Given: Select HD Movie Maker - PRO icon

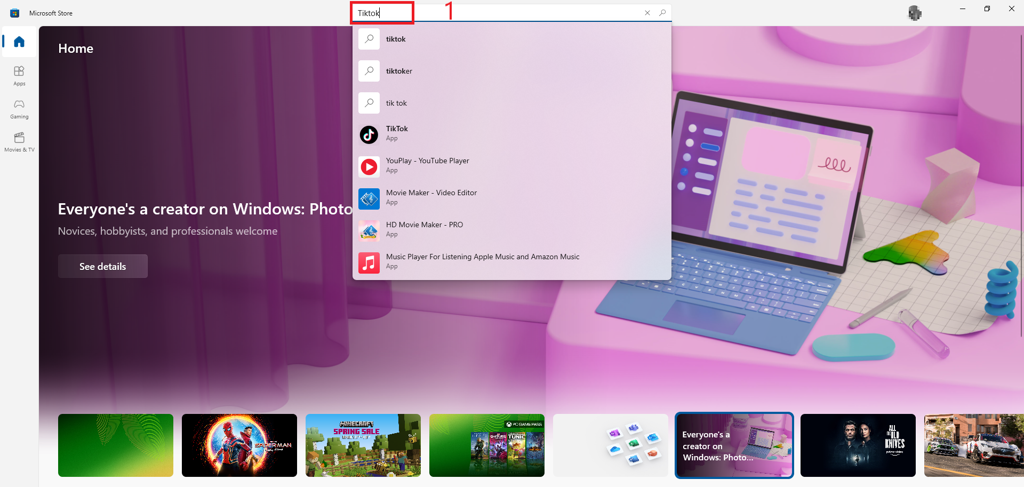Looking at the screenshot, I should click(369, 230).
